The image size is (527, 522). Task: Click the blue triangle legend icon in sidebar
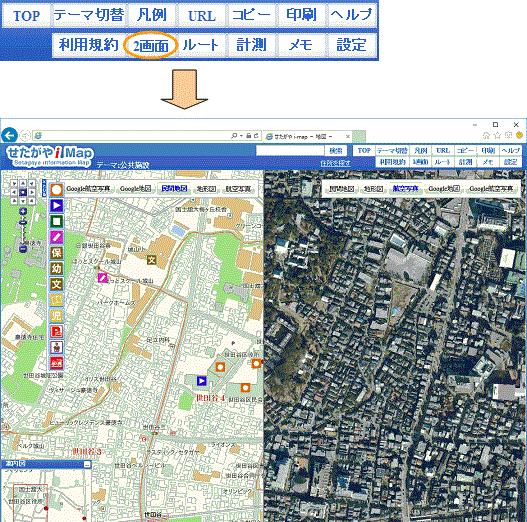(56, 205)
